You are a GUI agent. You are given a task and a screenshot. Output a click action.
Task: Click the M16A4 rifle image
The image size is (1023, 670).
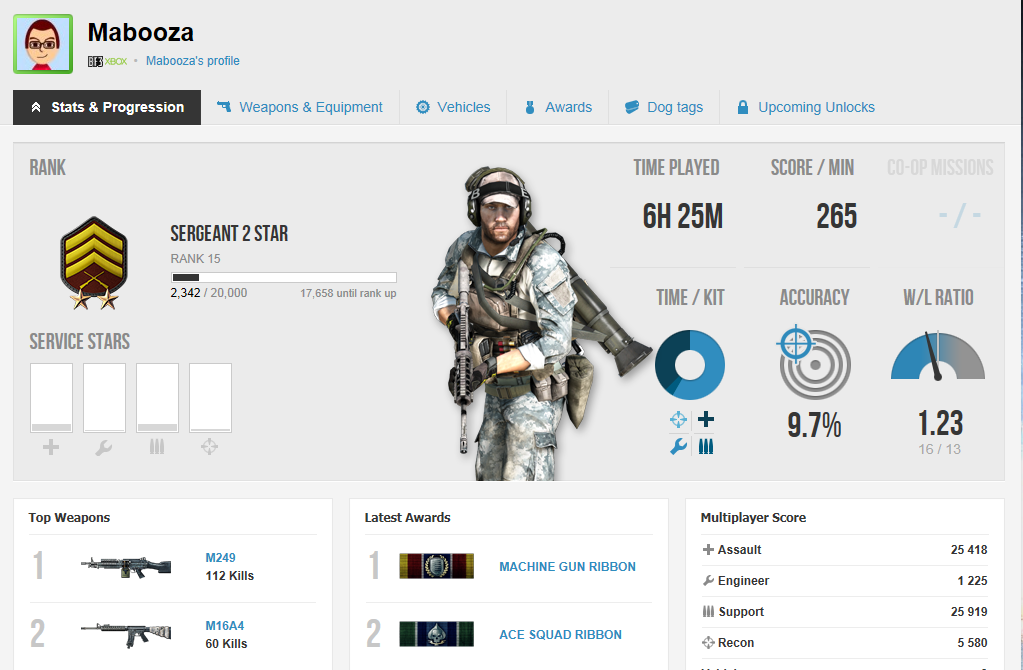coord(126,635)
